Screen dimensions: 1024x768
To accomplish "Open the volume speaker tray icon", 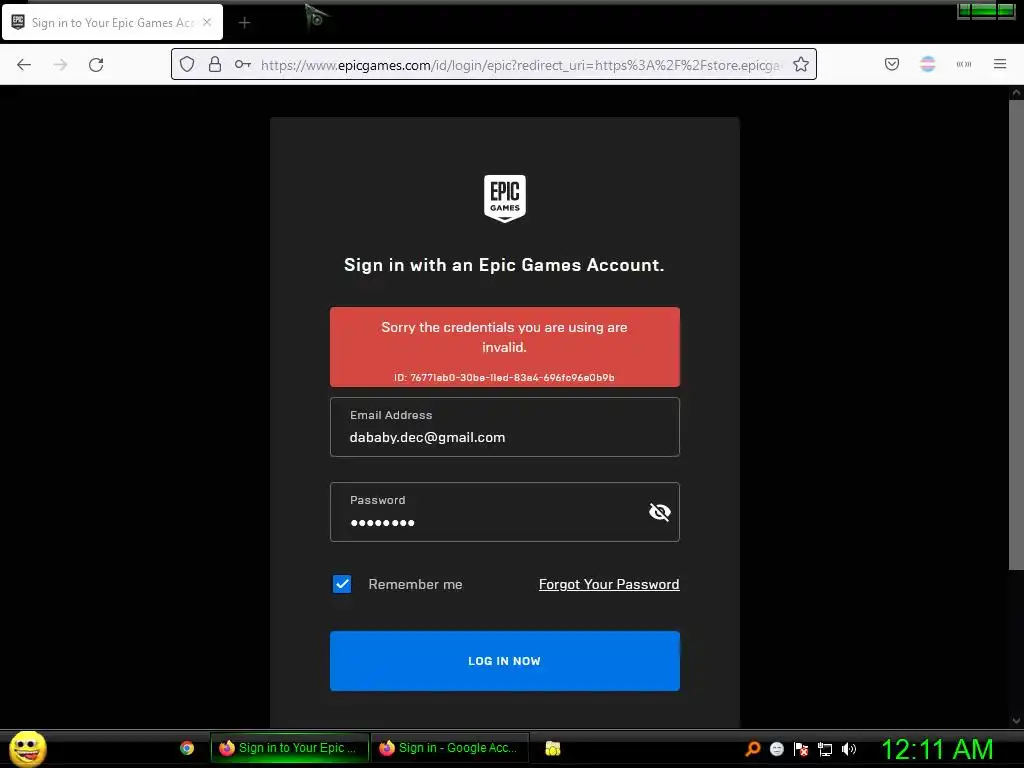I will point(849,749).
